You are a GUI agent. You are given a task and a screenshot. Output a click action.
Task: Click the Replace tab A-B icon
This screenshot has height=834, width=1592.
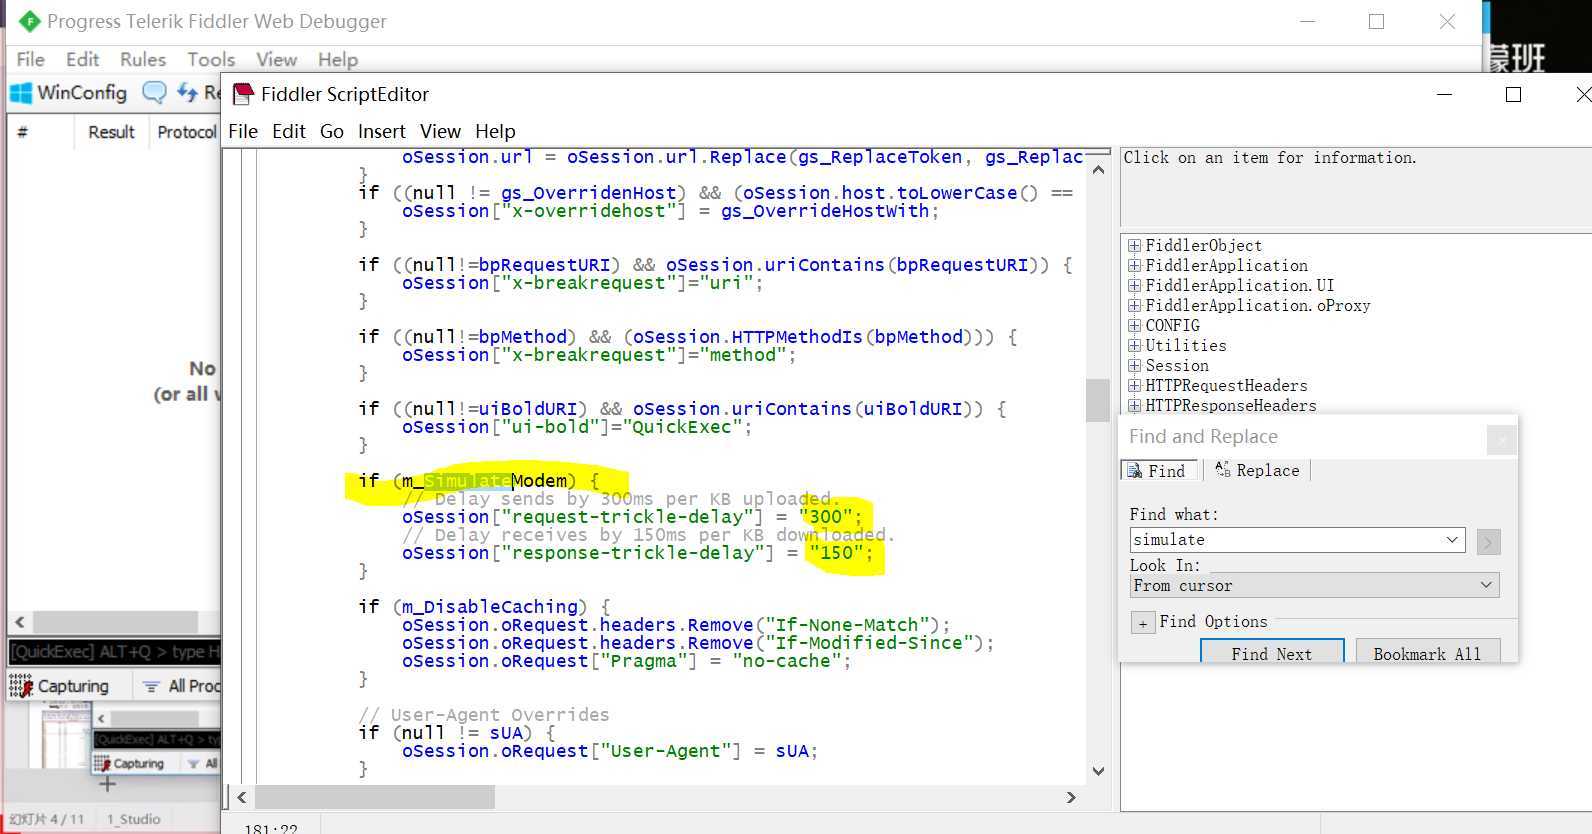[x=1222, y=469]
